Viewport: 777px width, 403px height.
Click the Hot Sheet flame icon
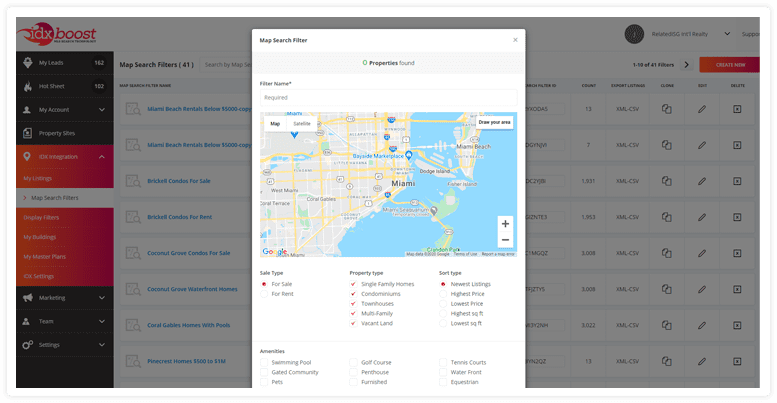(28, 86)
